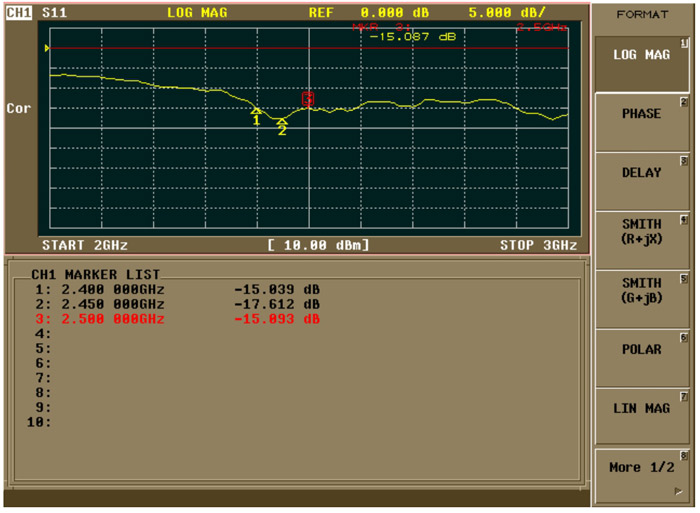Click the 2.5GHz marker frequency readout
This screenshot has height=513, width=700.
542,27
